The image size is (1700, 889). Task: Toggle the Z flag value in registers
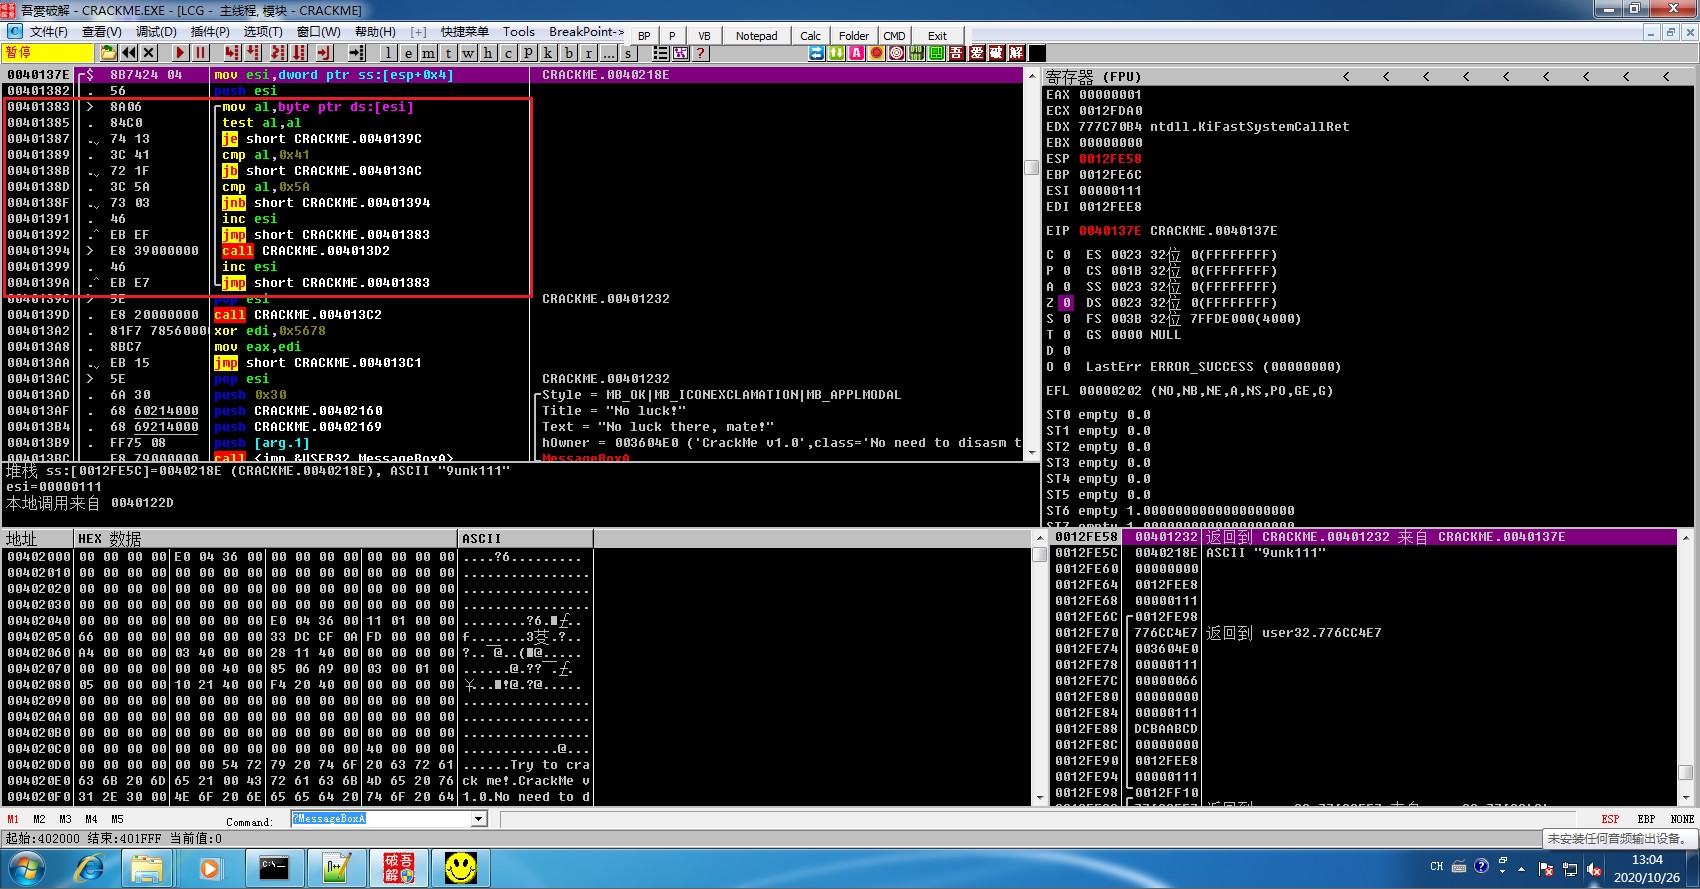click(x=1066, y=303)
